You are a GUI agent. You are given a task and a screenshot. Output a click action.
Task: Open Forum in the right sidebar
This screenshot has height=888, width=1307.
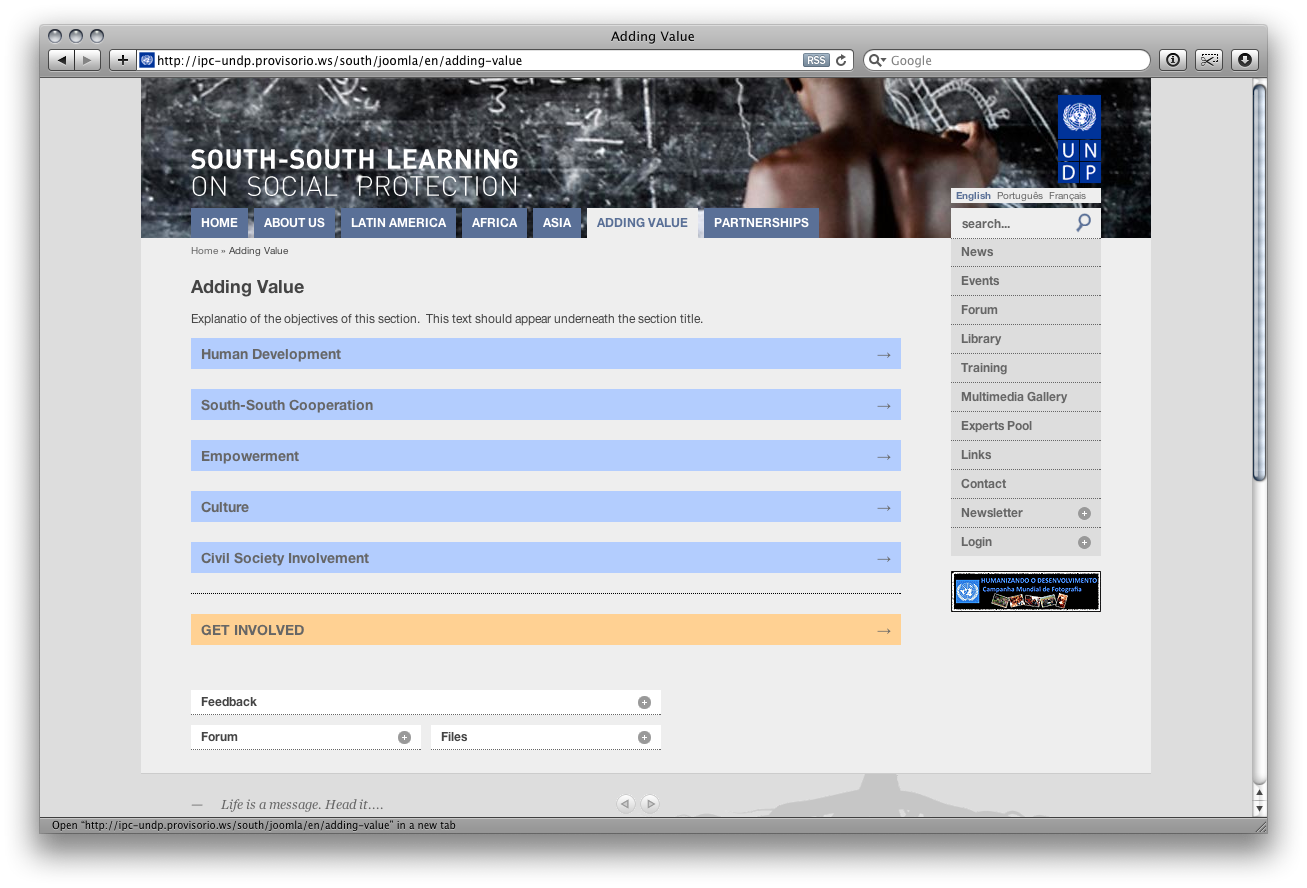click(x=1026, y=310)
